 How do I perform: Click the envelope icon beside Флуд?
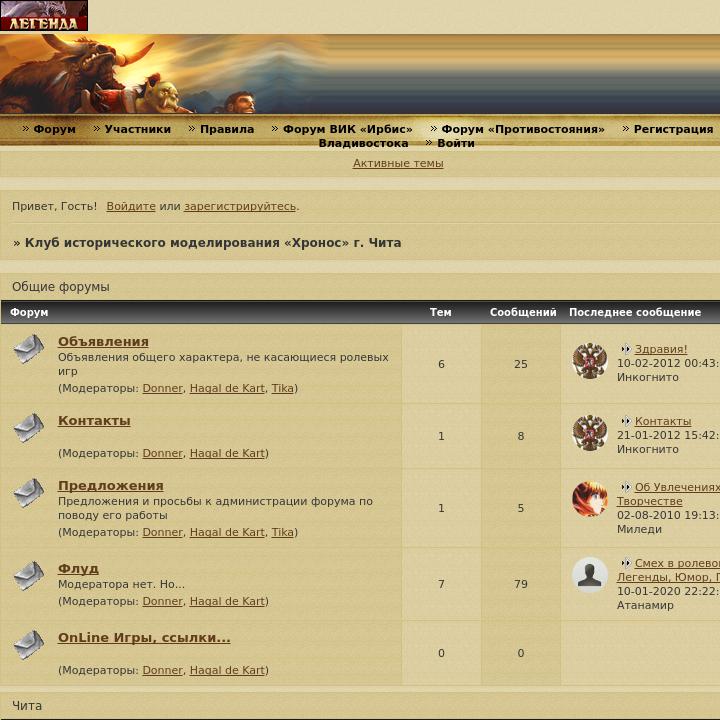(29, 576)
